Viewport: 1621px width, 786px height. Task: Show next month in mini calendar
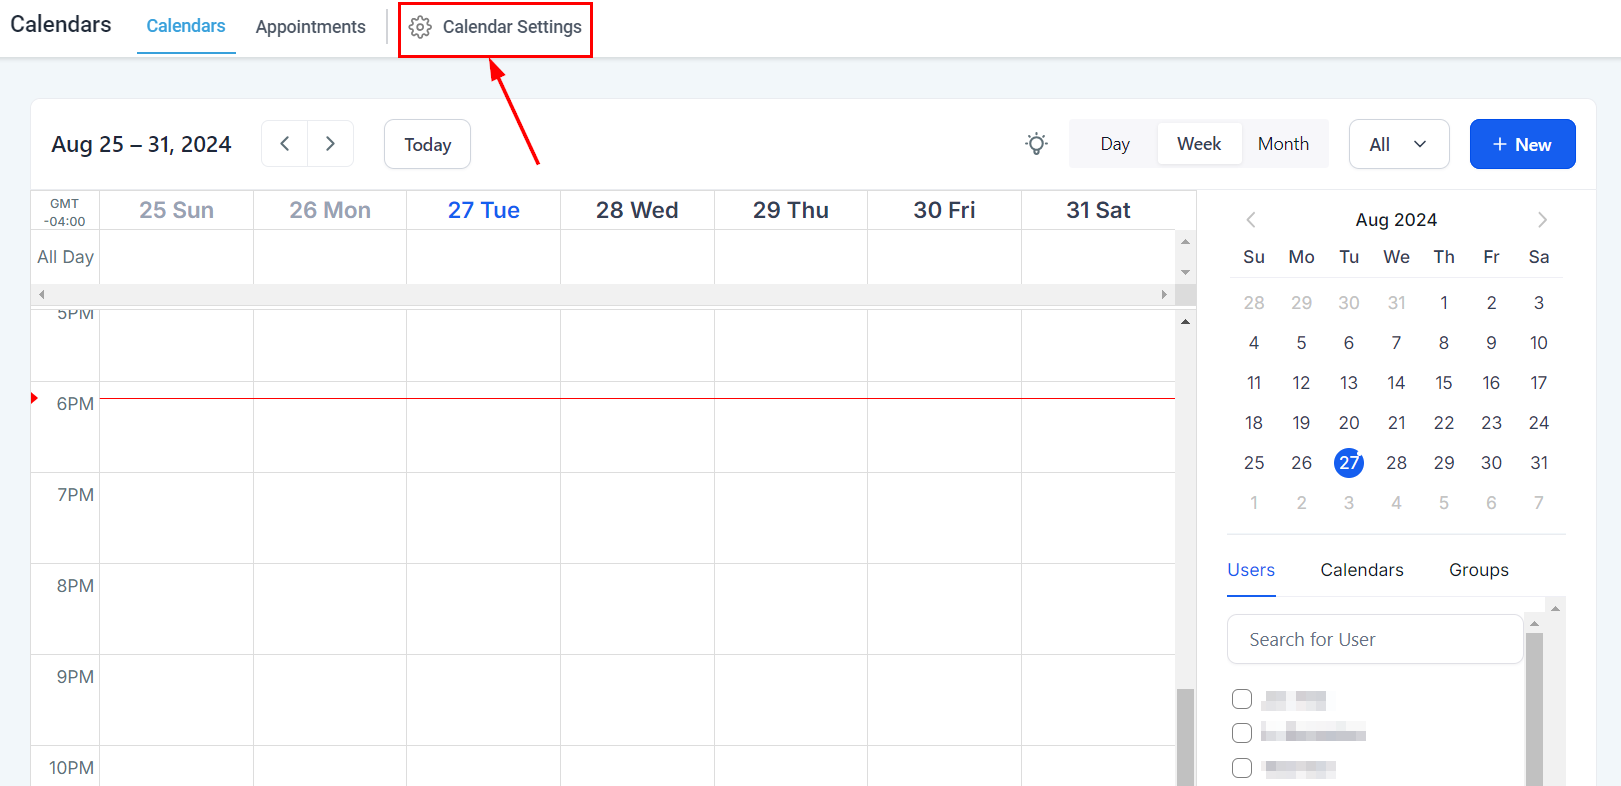[x=1541, y=220]
